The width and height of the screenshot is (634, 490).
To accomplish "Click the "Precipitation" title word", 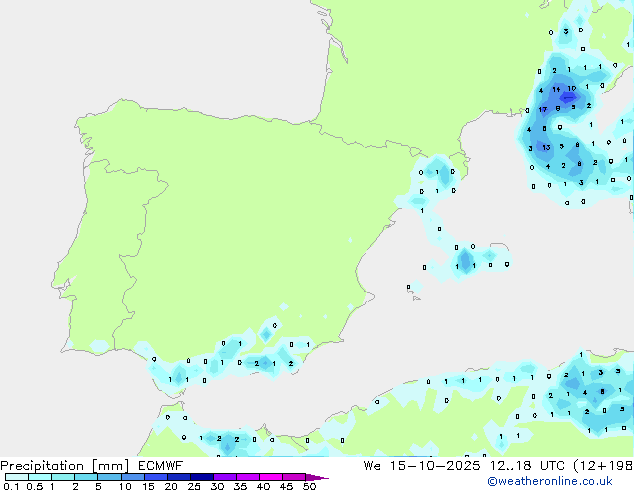I will point(42,466).
